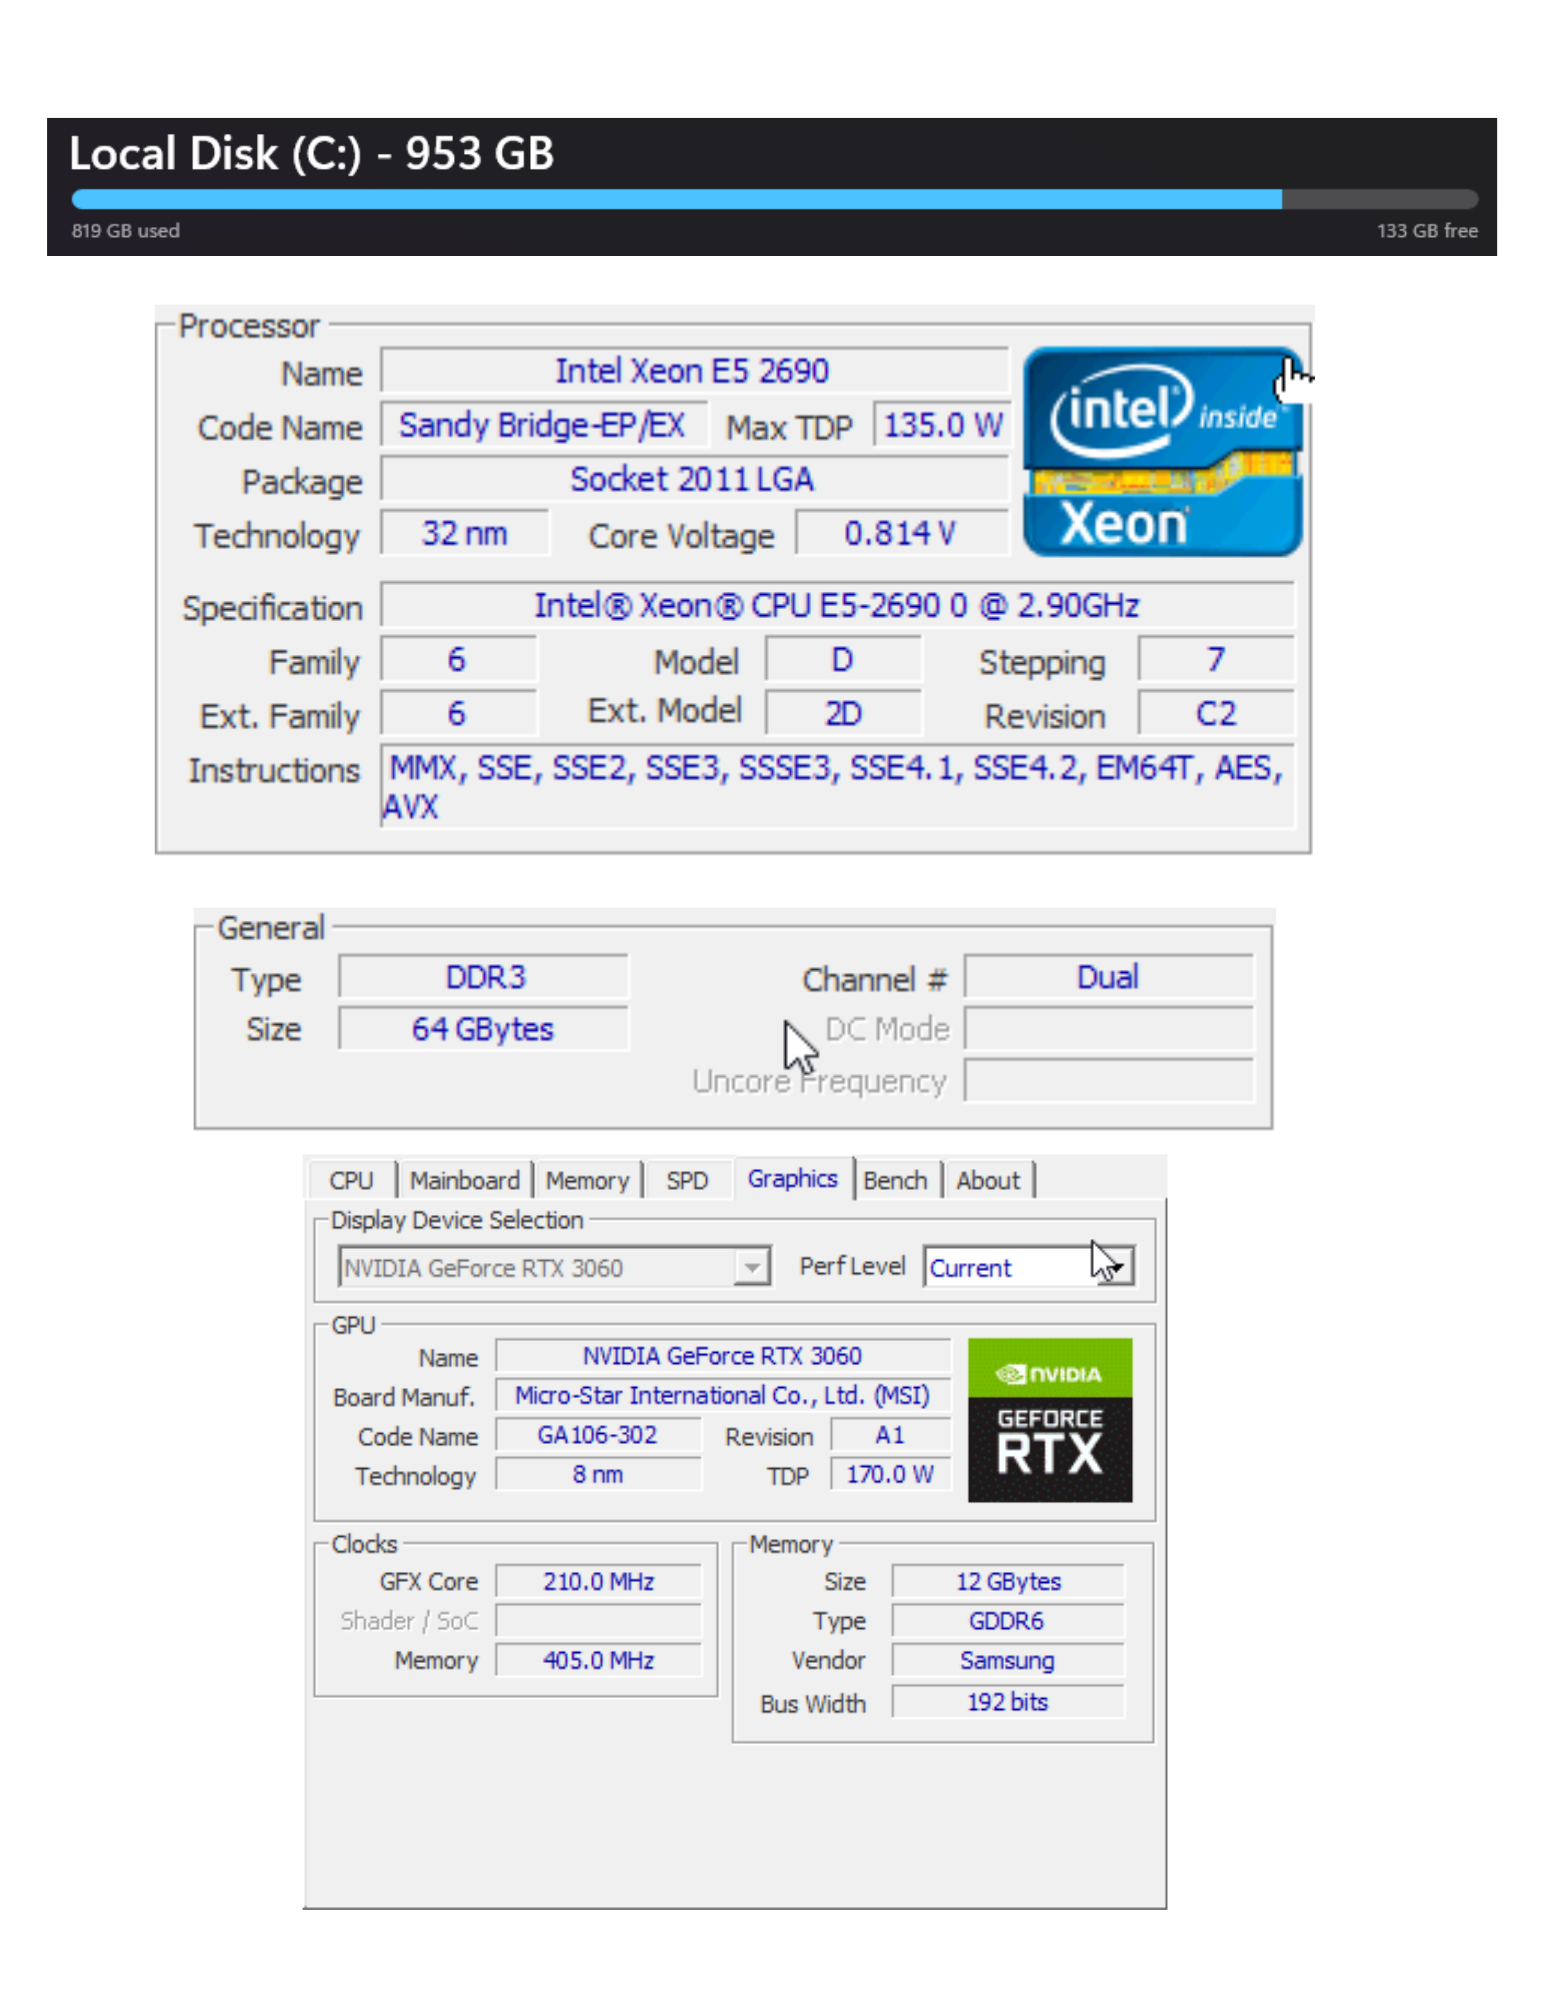The width and height of the screenshot is (1545, 2000).
Task: Open the Mainboard tab
Action: [x=464, y=1180]
